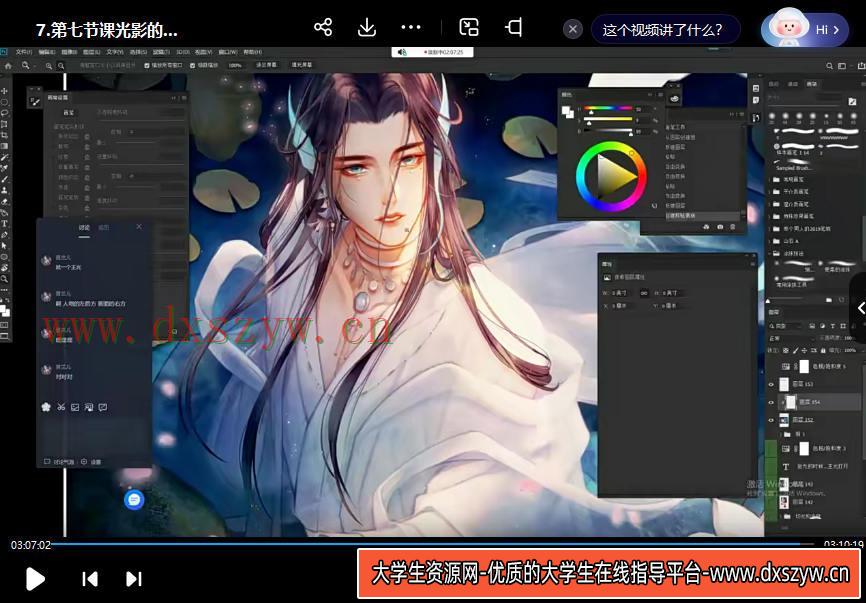Toggle the 讨论气泡 checkbox in chat panel

point(59,462)
